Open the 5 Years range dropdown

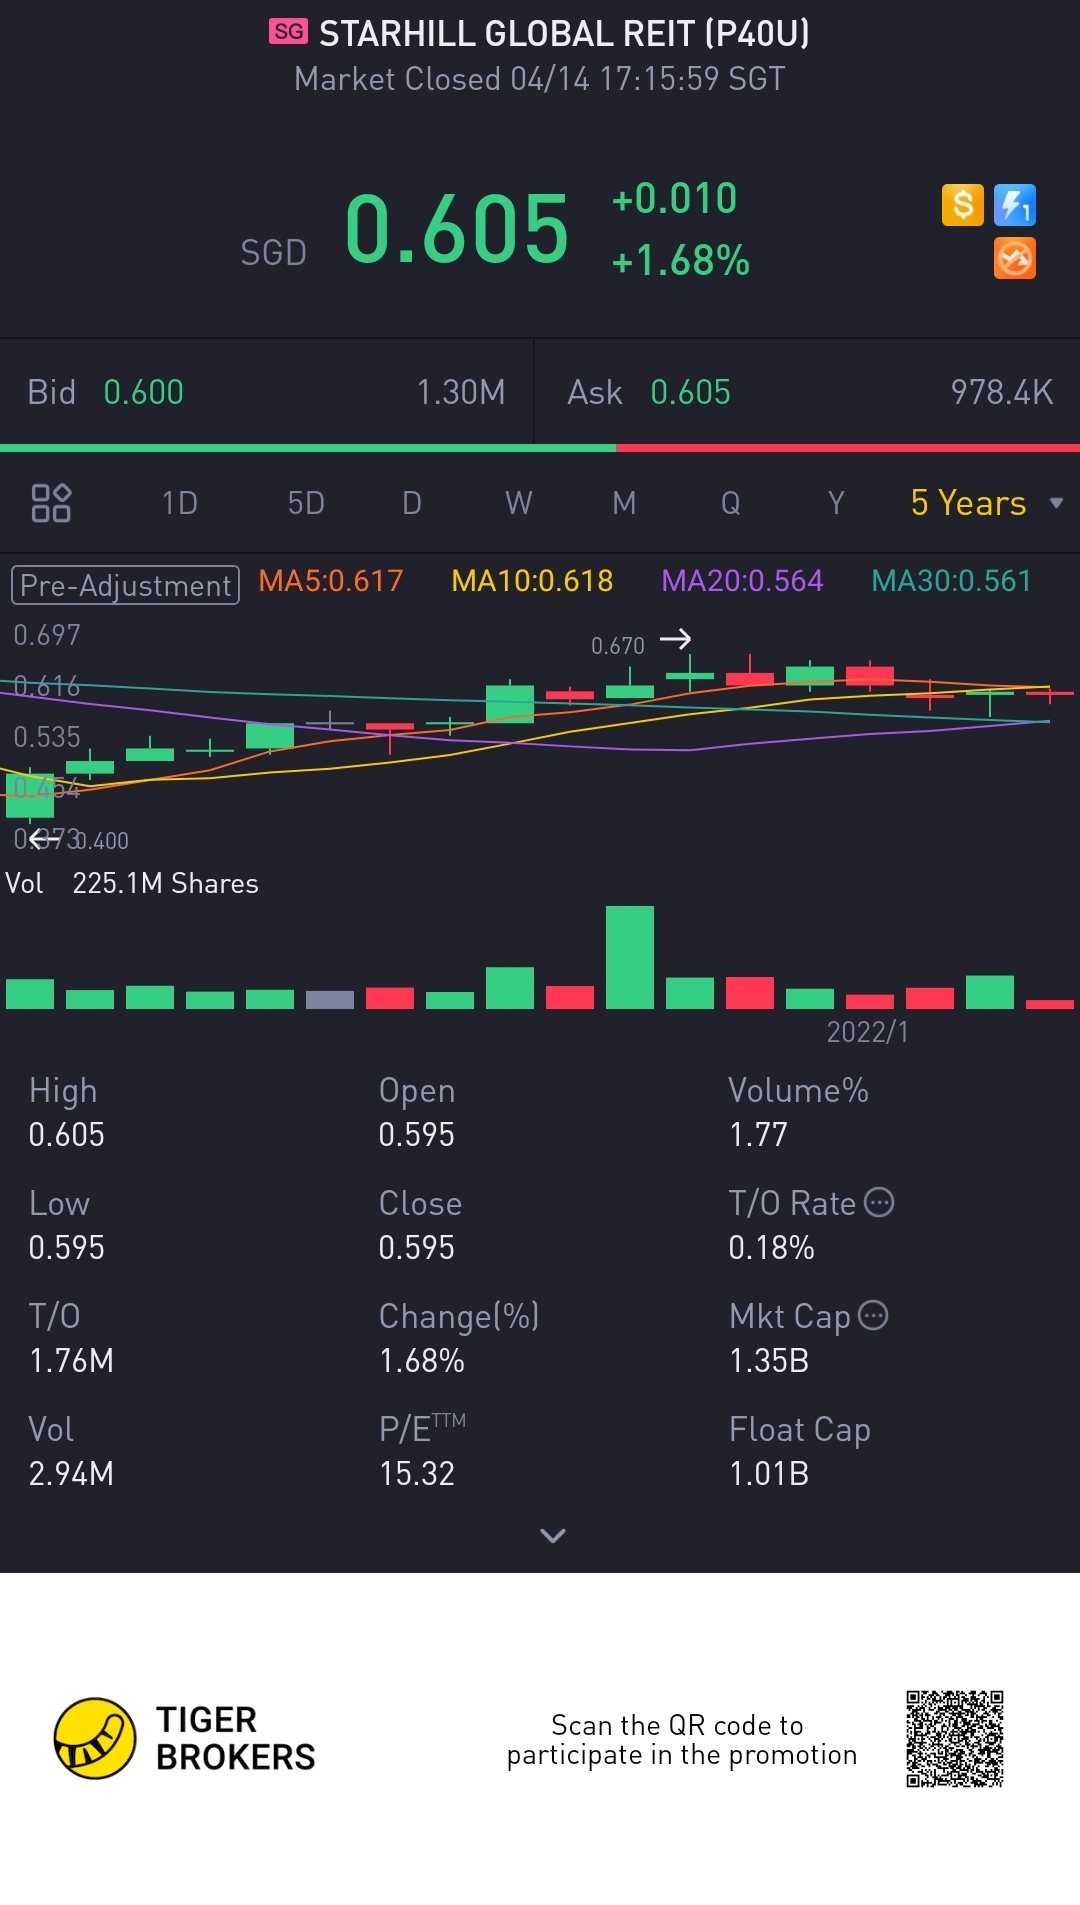[986, 503]
